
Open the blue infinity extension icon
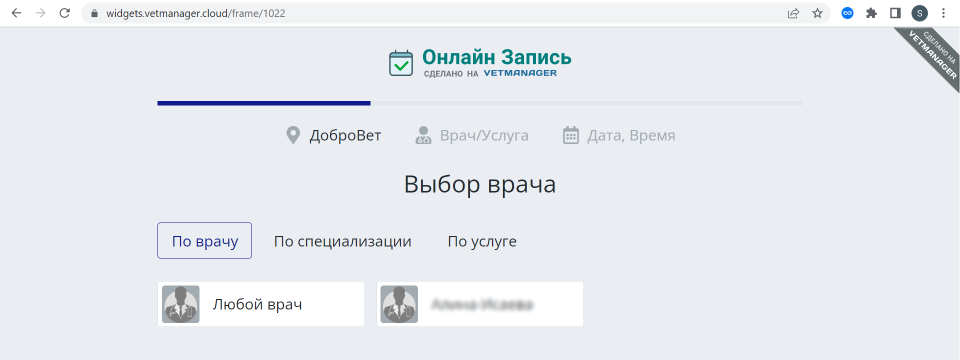(x=847, y=13)
